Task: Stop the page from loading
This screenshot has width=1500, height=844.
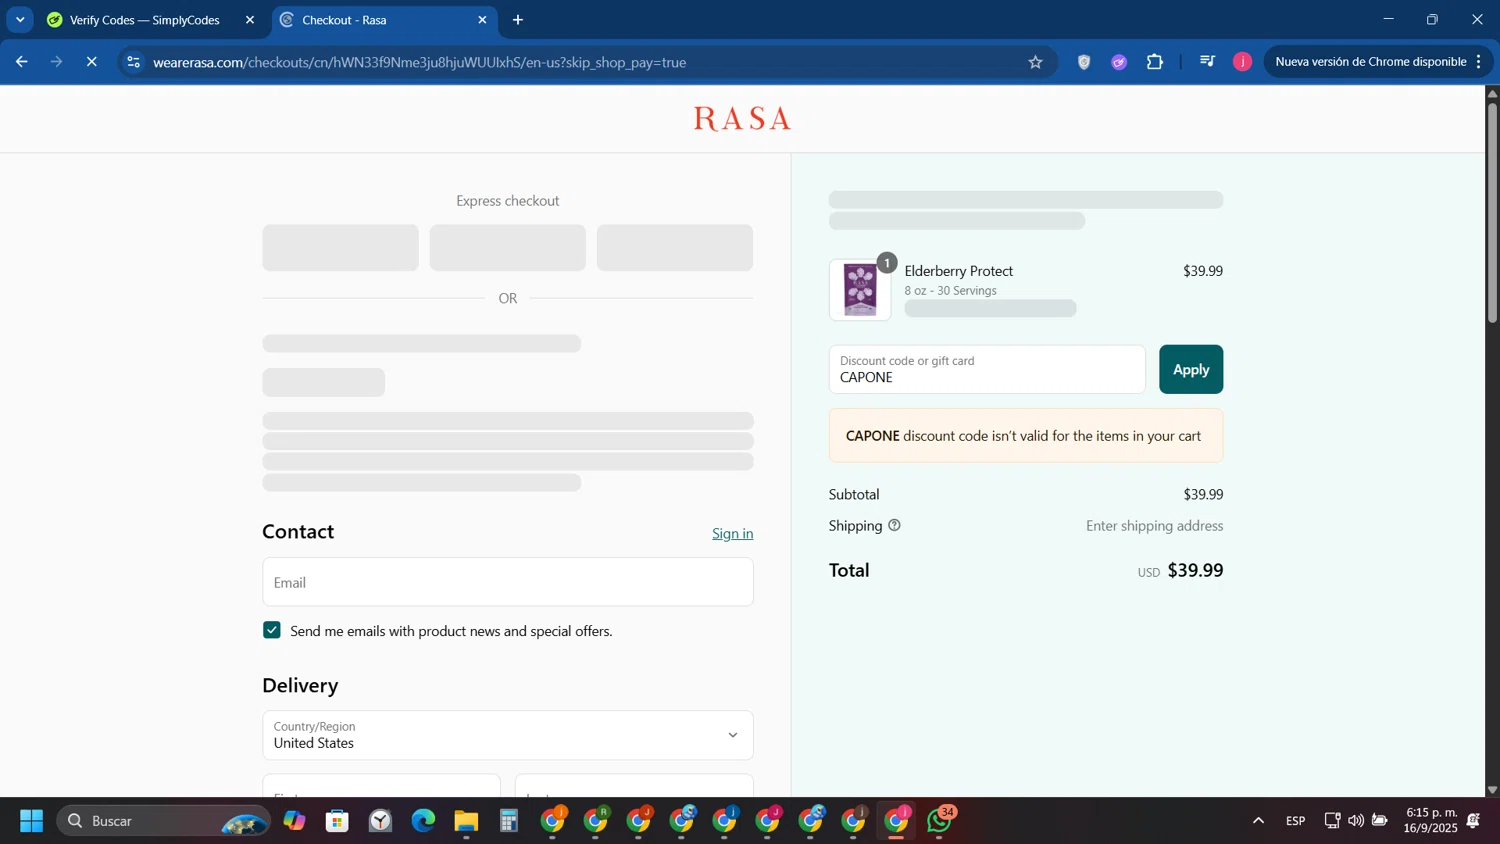Action: tap(92, 62)
